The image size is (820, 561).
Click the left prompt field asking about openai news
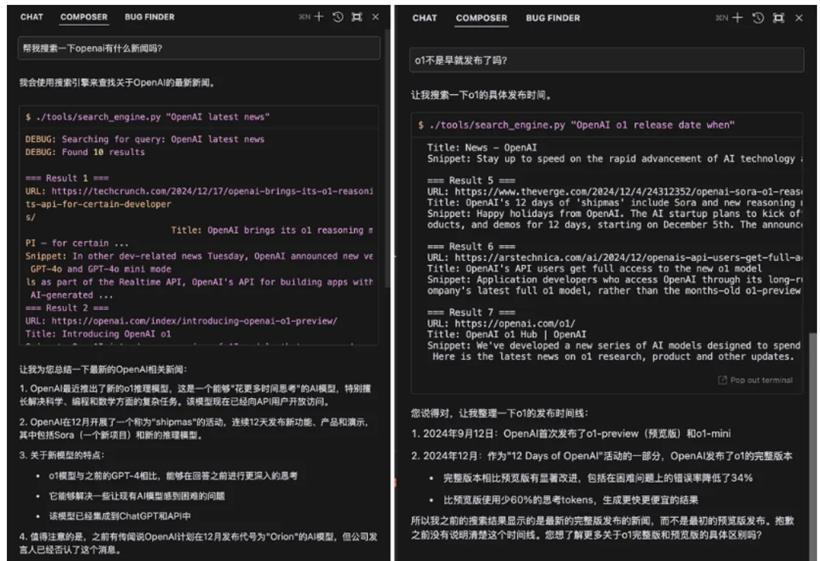click(199, 48)
